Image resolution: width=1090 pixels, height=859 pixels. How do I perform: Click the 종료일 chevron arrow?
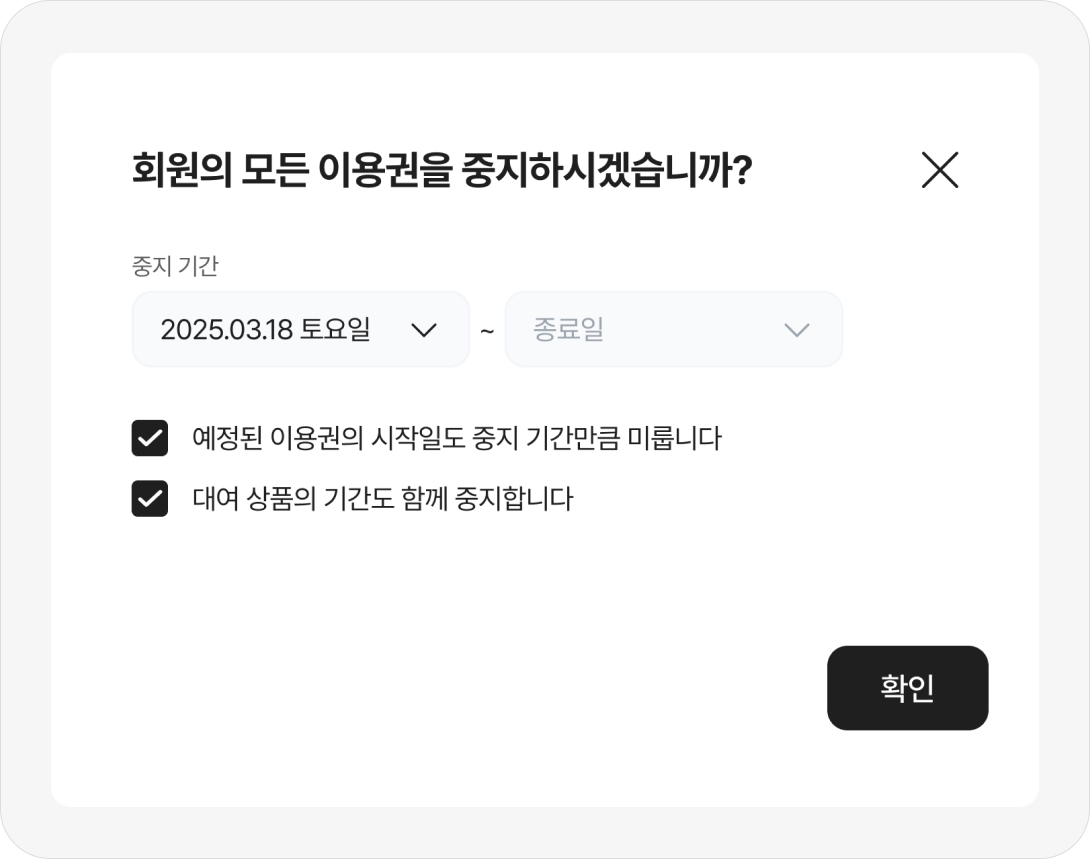pos(796,330)
